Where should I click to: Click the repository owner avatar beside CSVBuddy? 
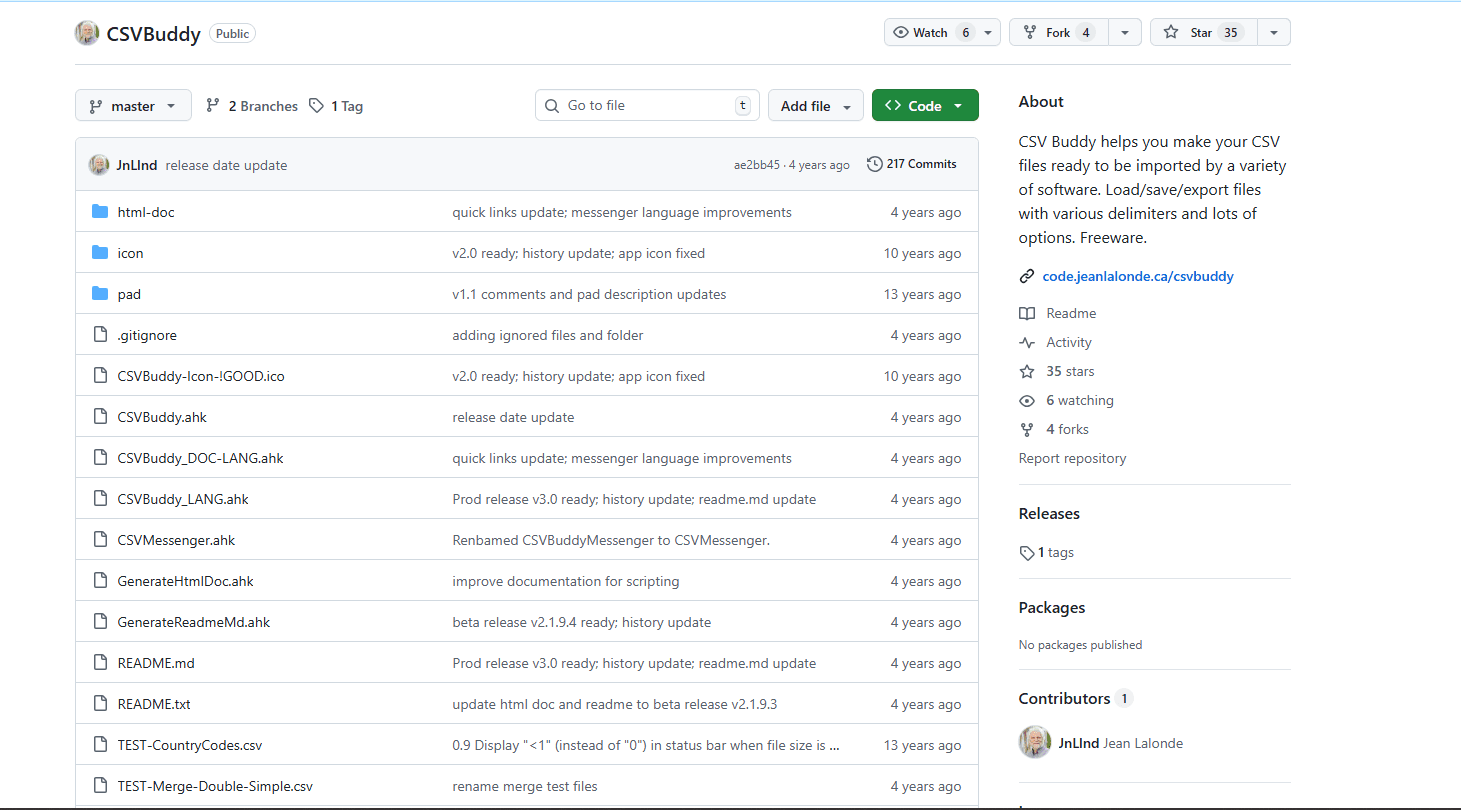[x=87, y=33]
